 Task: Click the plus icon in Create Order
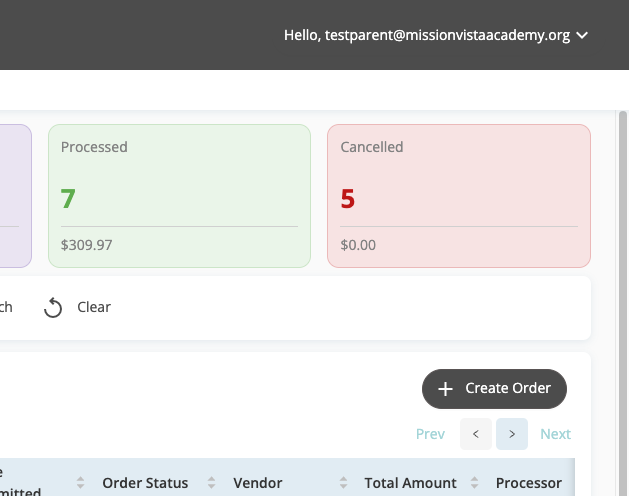click(445, 389)
